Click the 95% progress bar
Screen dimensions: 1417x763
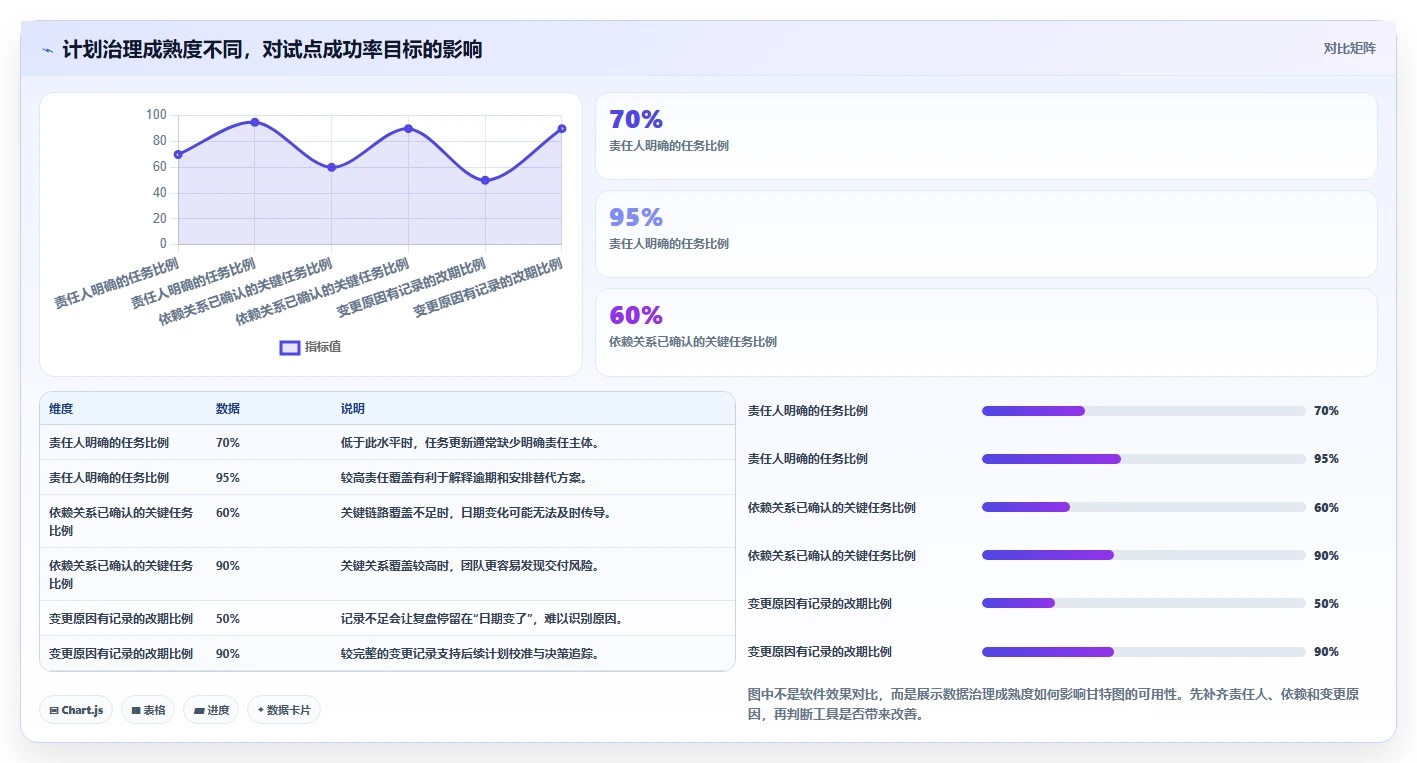point(1144,459)
